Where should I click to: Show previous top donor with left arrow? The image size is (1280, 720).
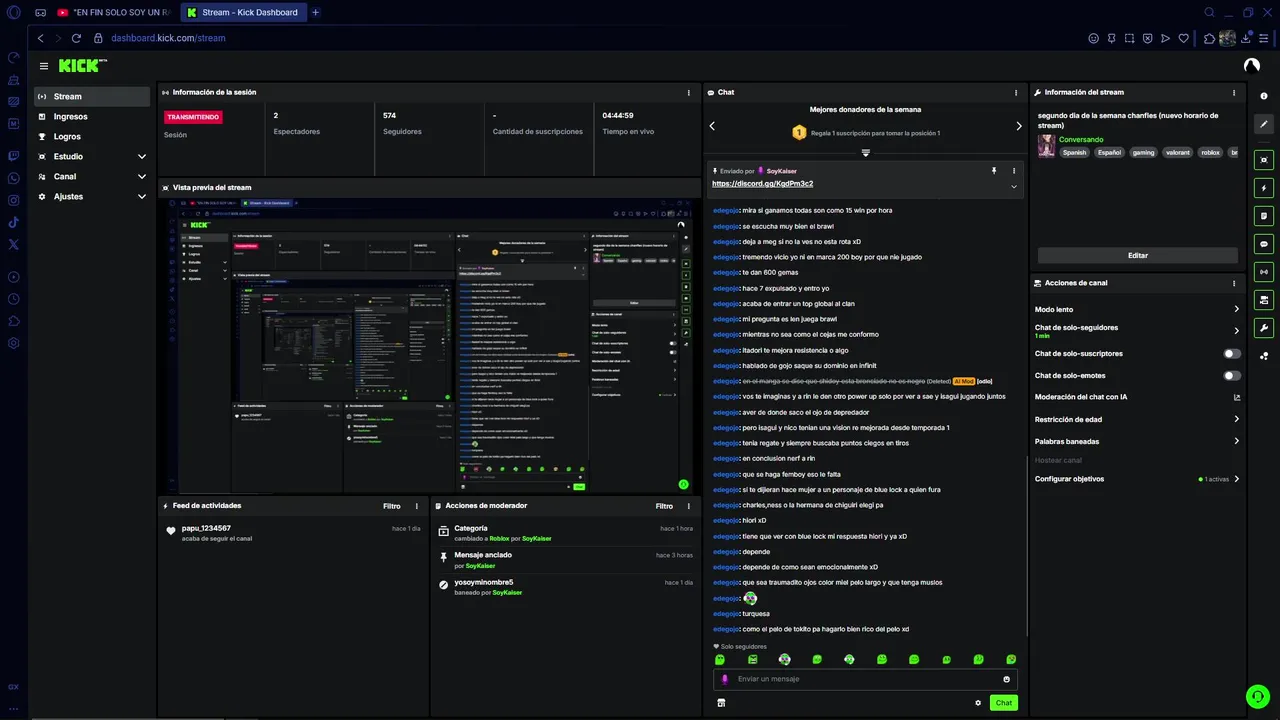pyautogui.click(x=712, y=126)
